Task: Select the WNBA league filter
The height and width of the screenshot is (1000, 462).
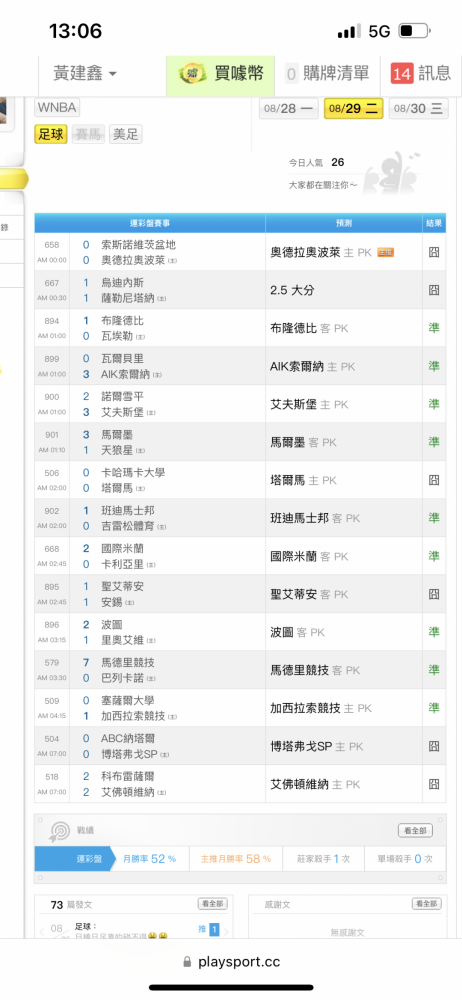Action: pos(57,107)
